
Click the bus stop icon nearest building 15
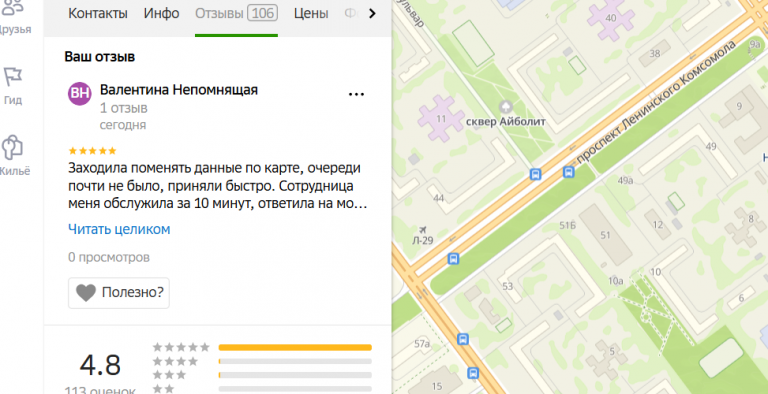(473, 373)
